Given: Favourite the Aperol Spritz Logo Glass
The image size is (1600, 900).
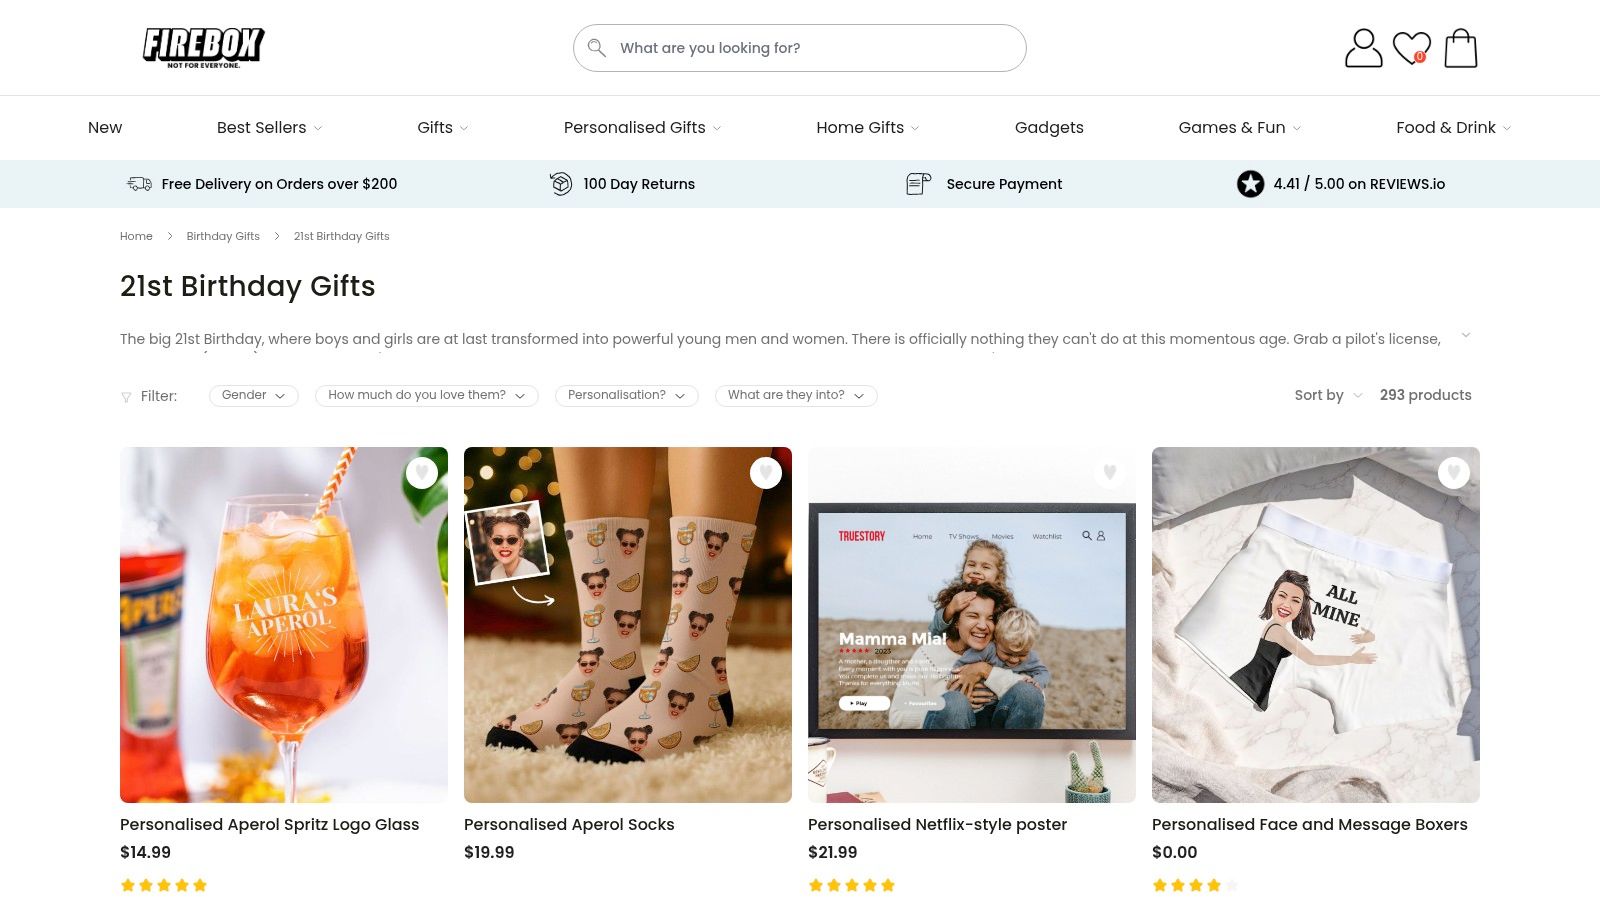Looking at the screenshot, I should pyautogui.click(x=422, y=472).
